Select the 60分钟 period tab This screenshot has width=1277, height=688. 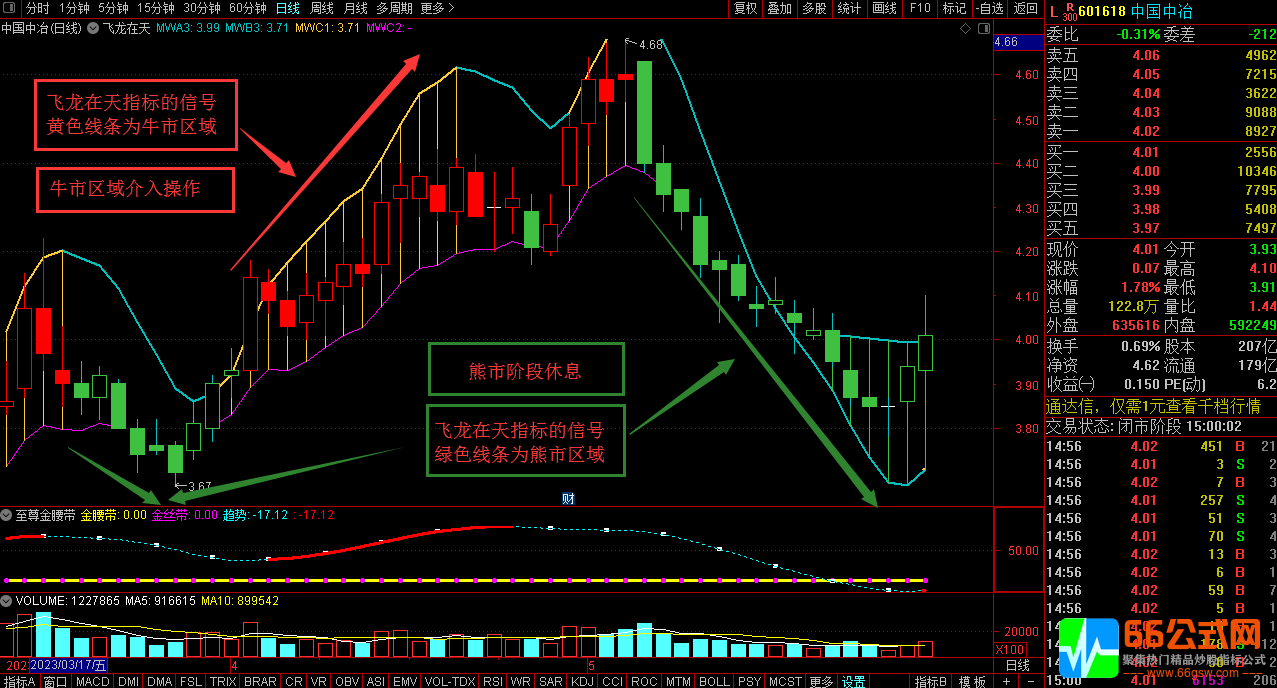click(248, 8)
